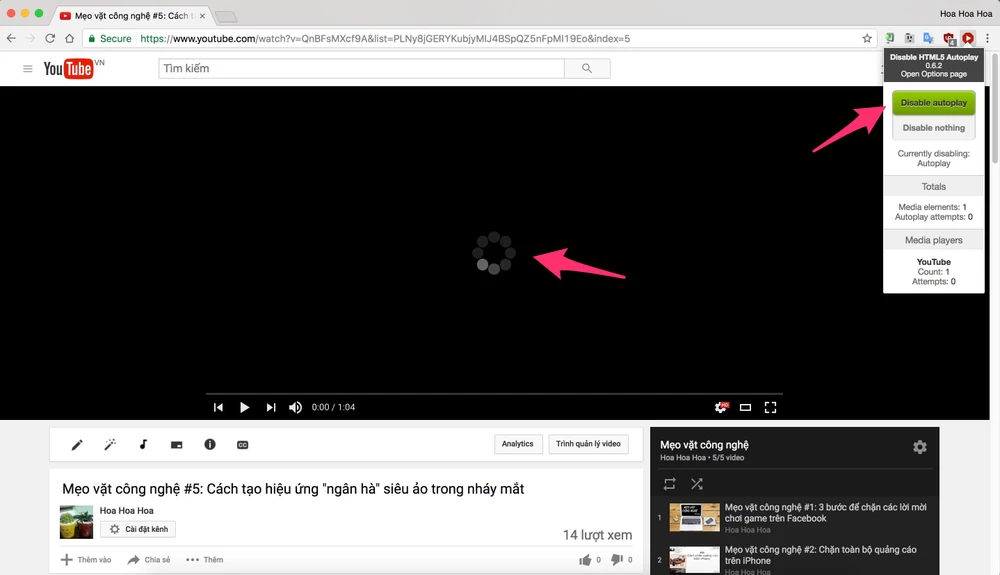Viewport: 1000px width, 575px height.
Task: Open subtitles CC editing icon
Action: tap(242, 444)
